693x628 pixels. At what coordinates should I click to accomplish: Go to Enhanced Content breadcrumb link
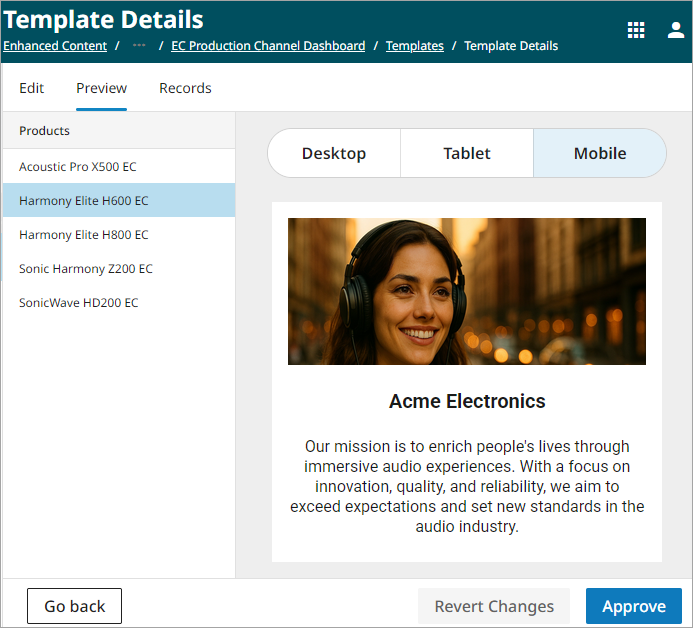(55, 46)
